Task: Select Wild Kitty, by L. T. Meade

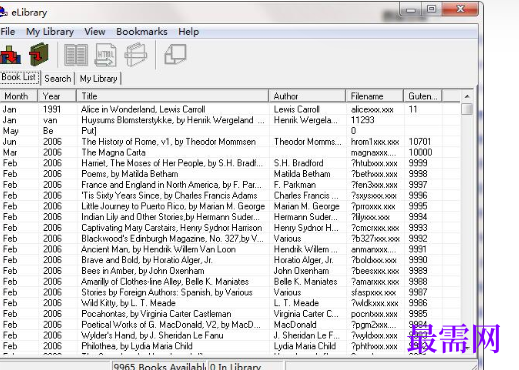Action: (128, 303)
